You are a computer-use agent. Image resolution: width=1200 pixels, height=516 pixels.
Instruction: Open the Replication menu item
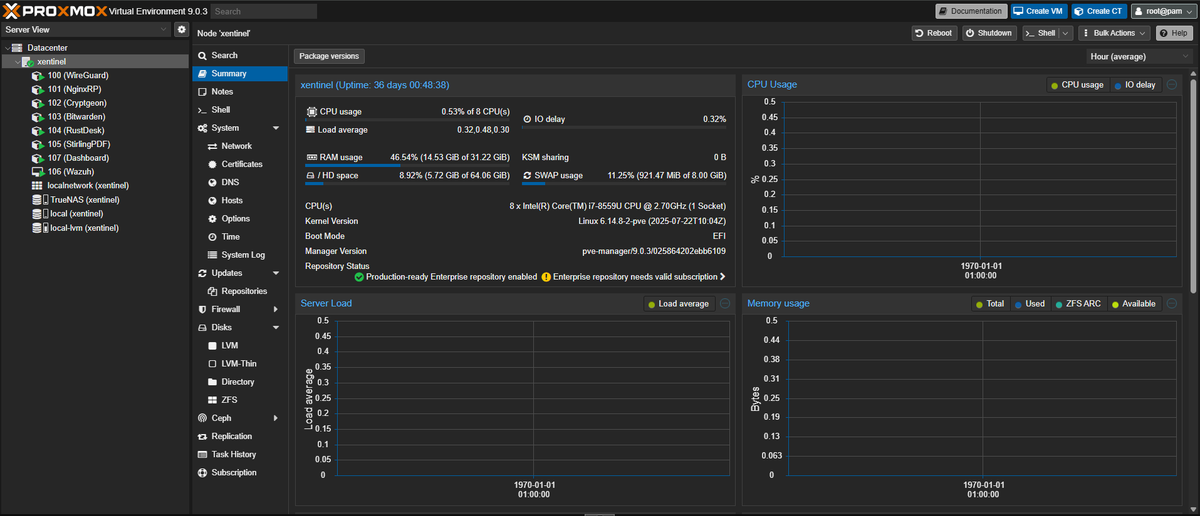231,436
